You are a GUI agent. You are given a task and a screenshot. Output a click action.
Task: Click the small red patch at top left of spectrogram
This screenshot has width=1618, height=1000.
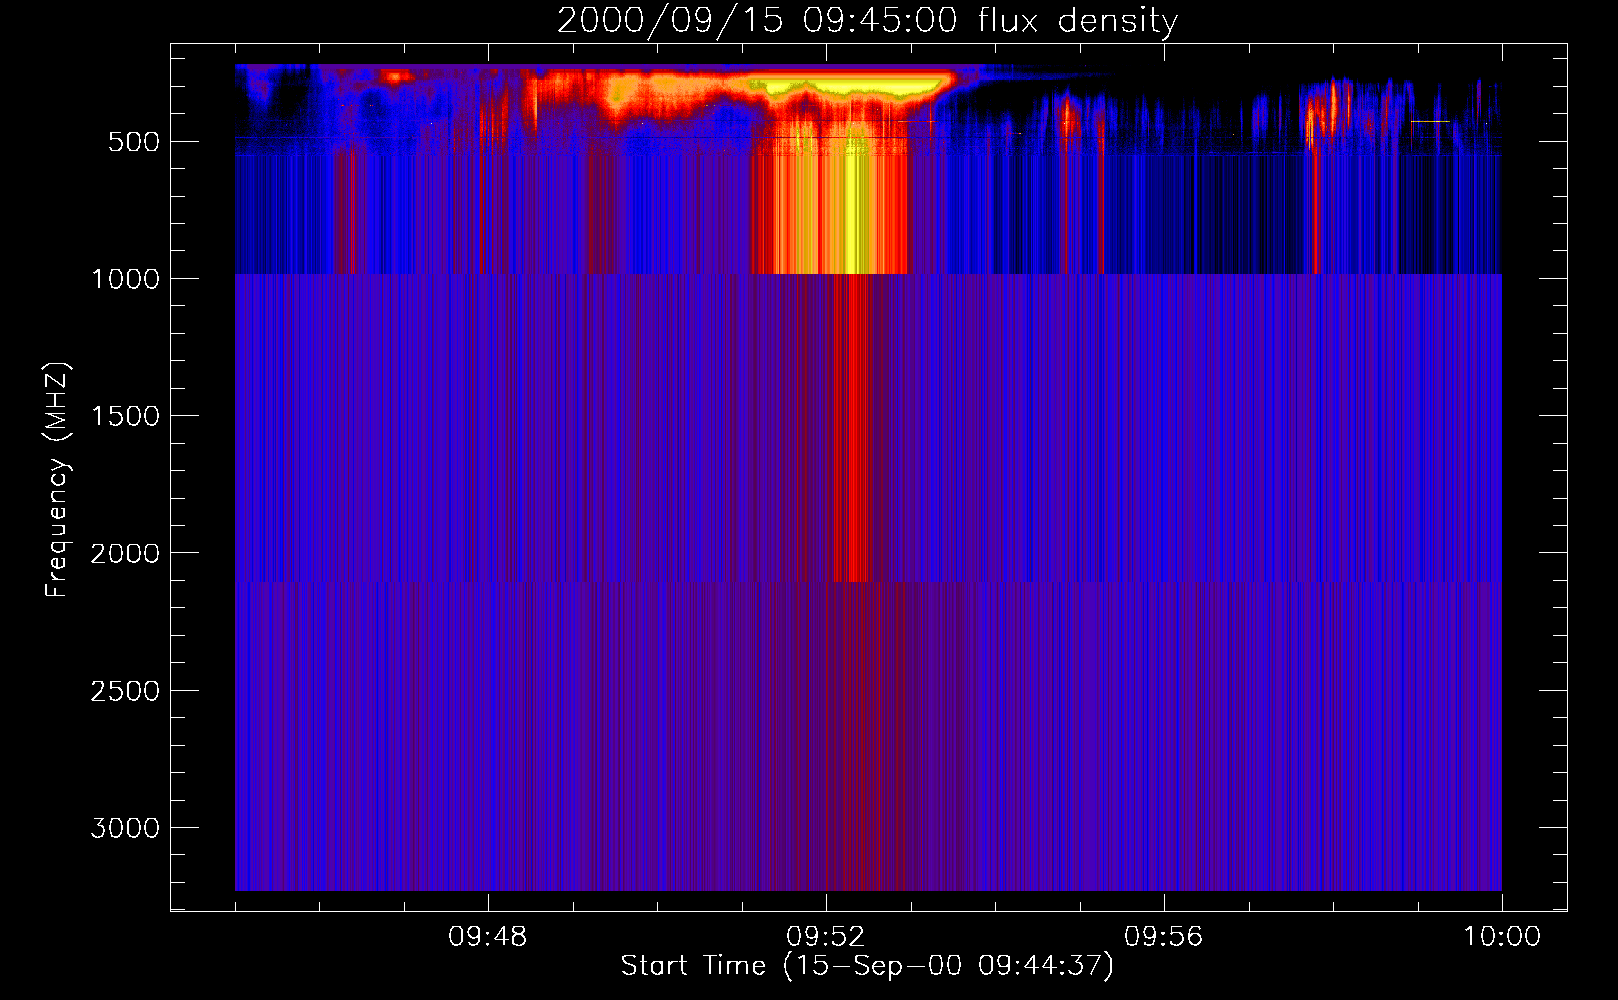(397, 77)
